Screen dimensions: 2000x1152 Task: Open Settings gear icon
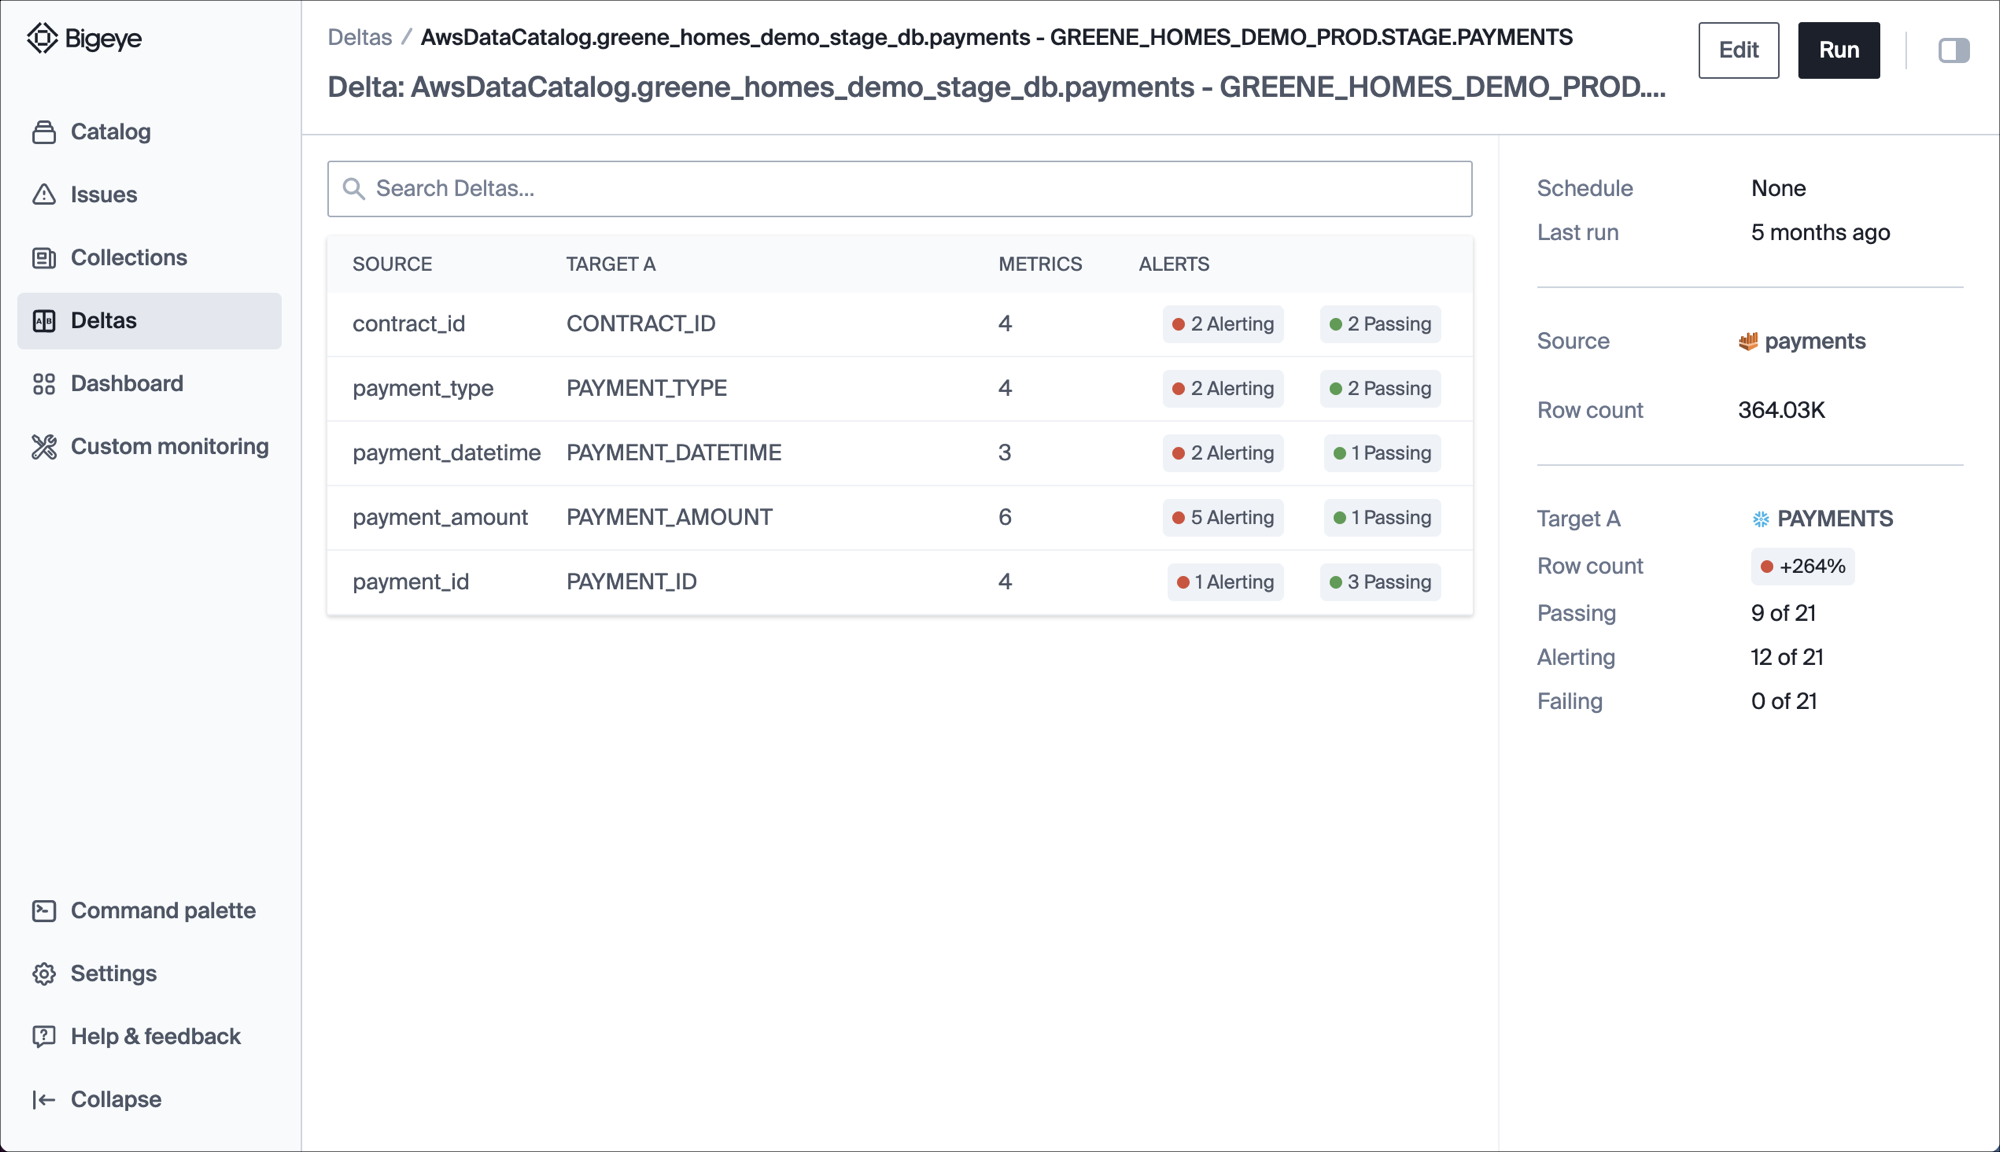pyautogui.click(x=44, y=974)
